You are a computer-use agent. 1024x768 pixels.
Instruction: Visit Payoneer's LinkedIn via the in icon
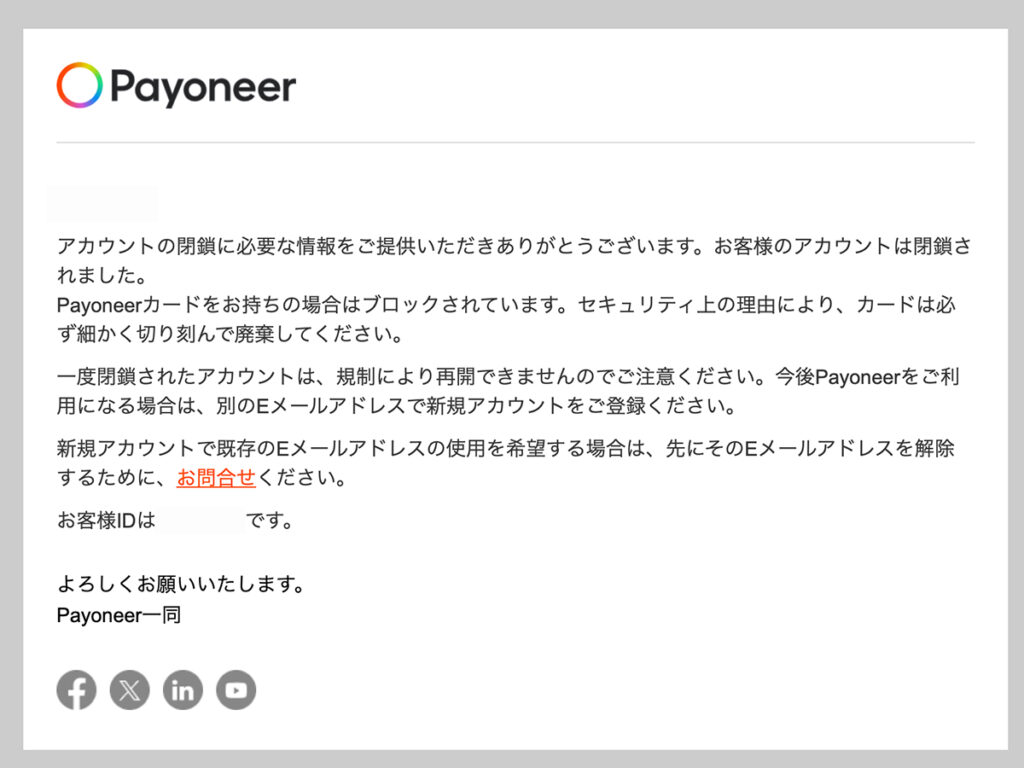(183, 690)
